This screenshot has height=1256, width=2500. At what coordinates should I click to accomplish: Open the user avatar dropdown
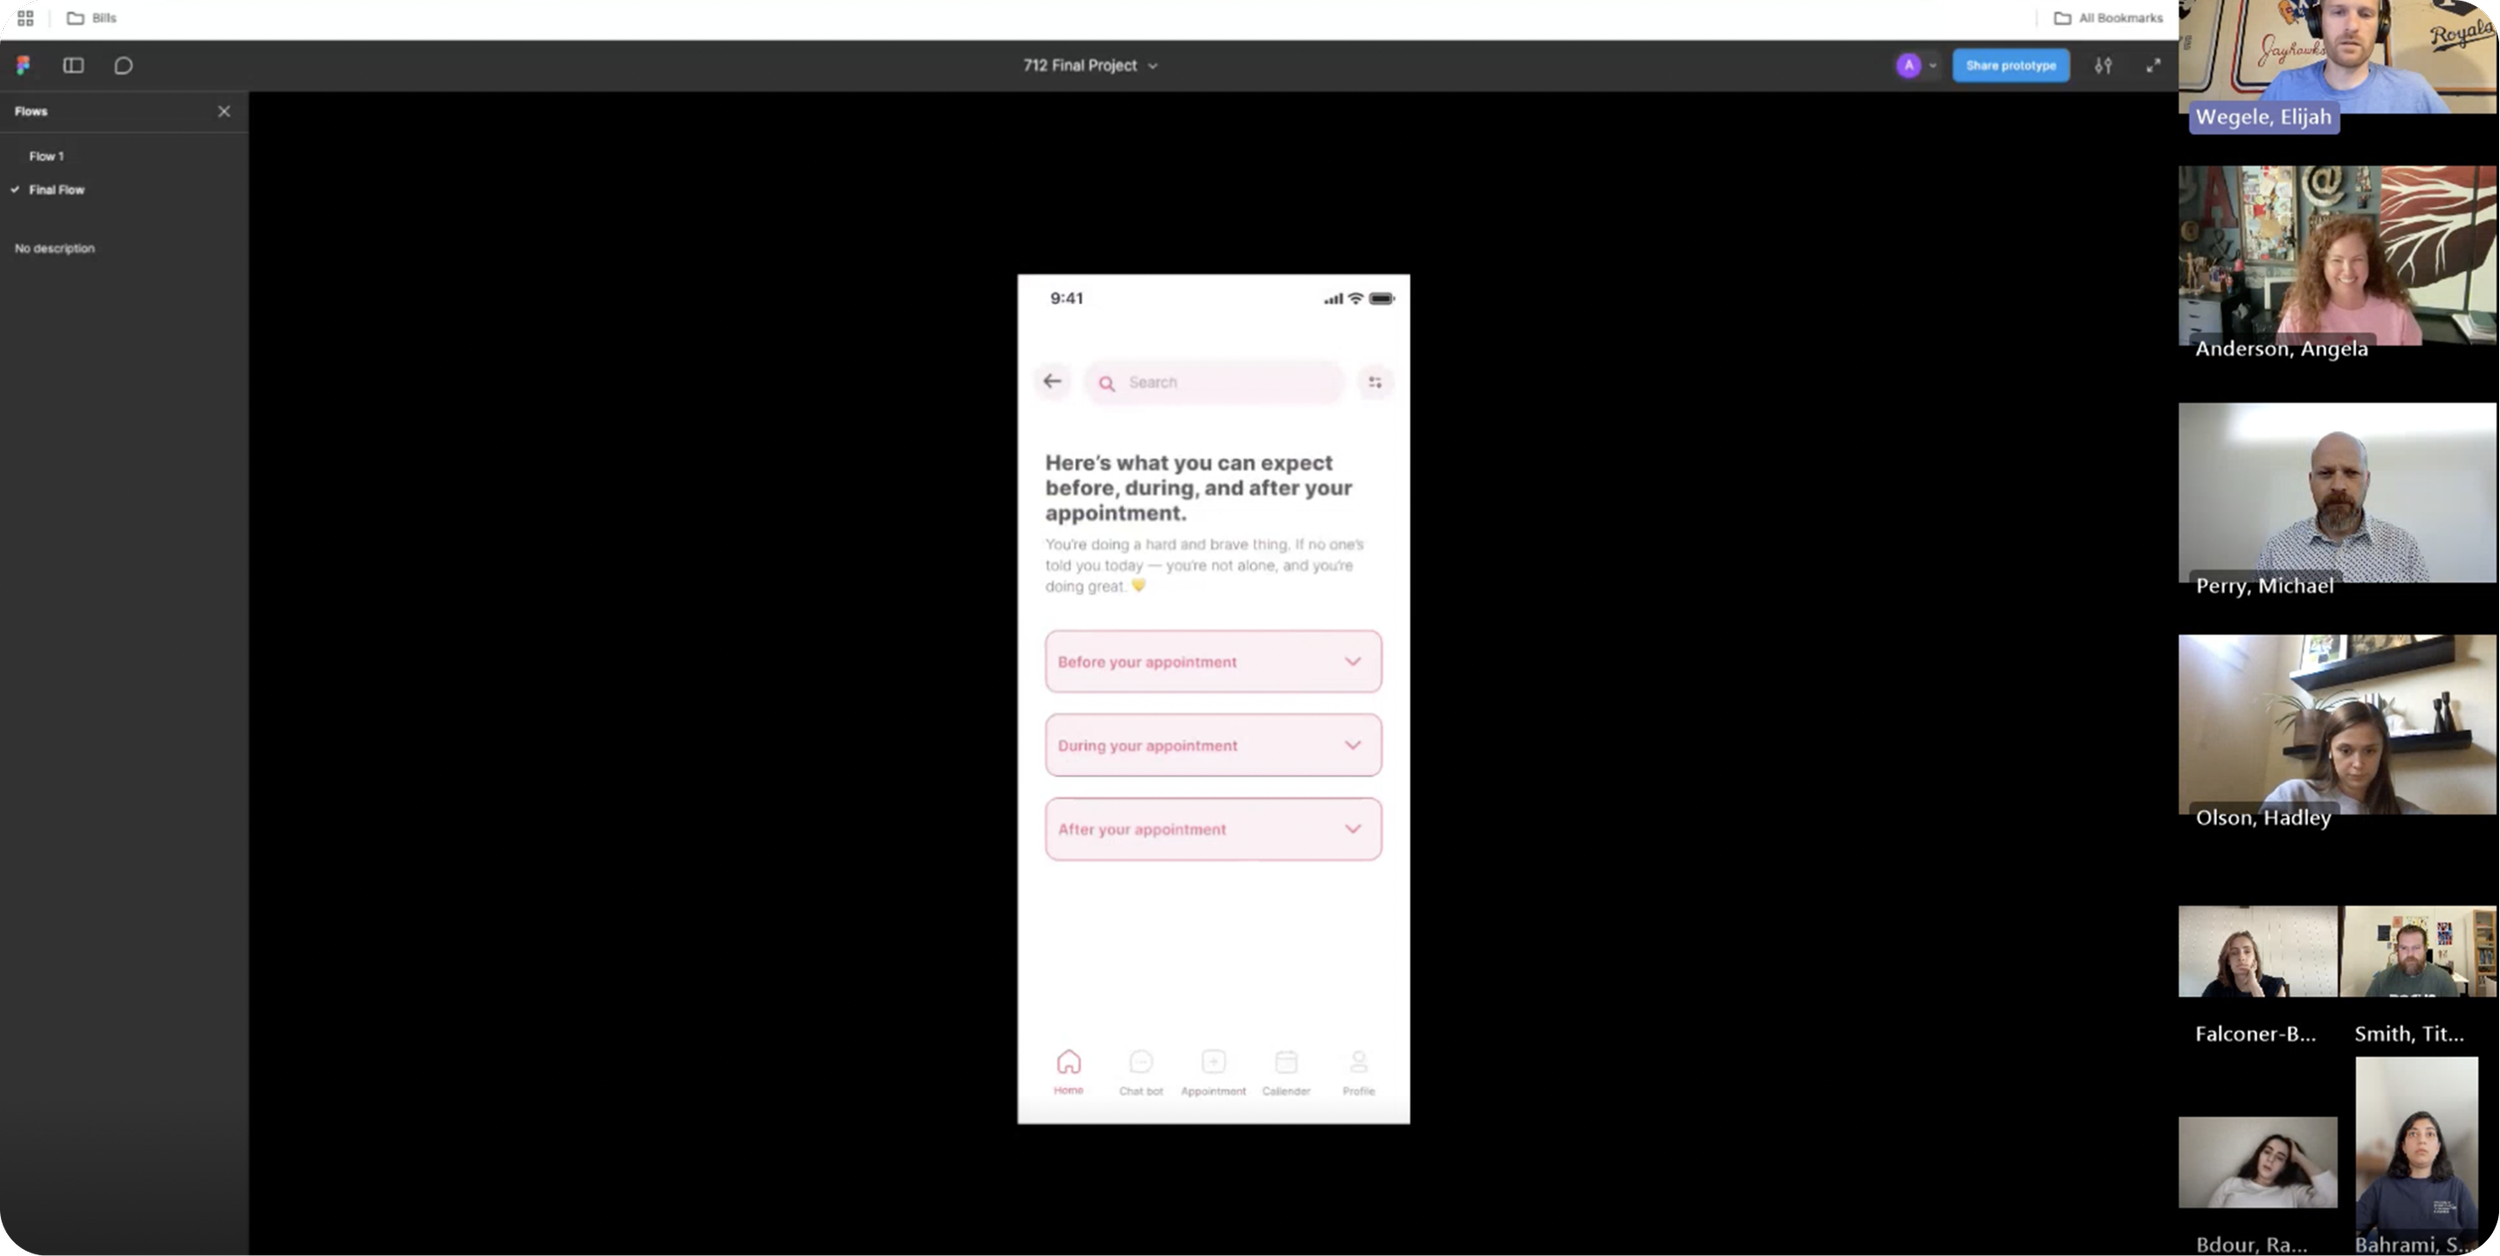(x=1916, y=66)
